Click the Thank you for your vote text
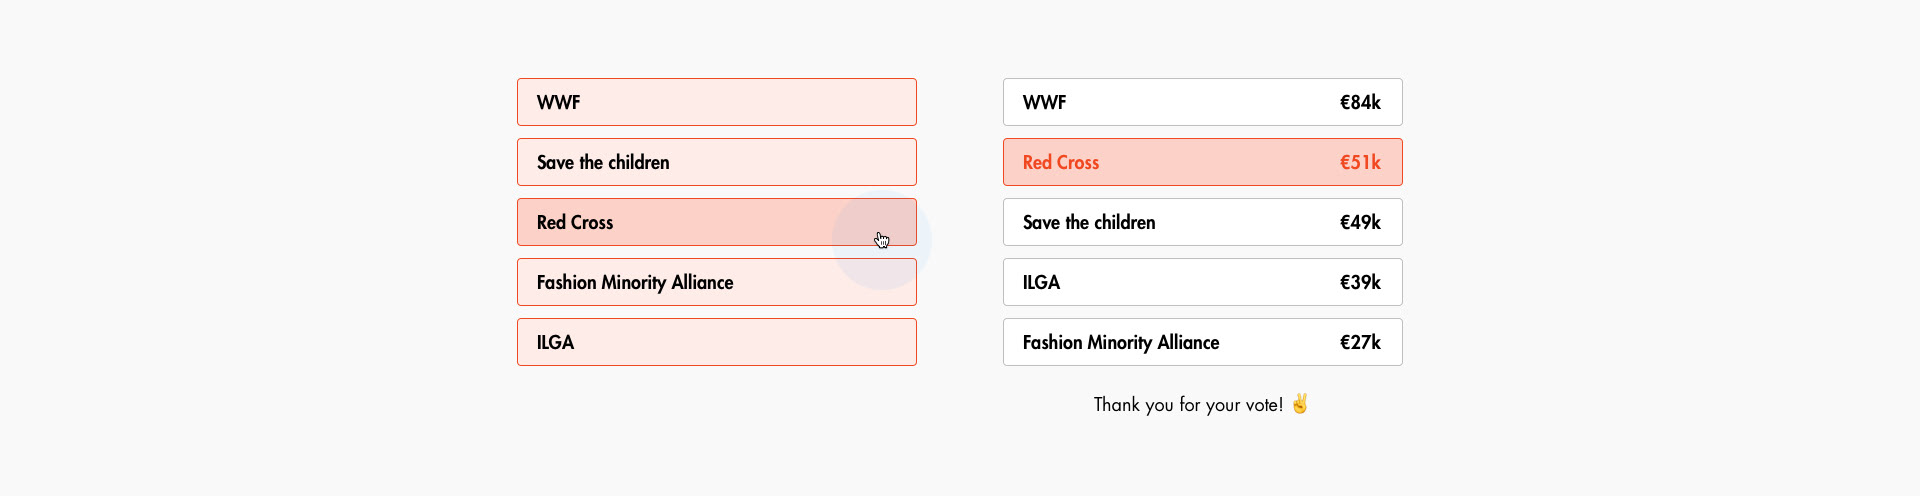 tap(1188, 404)
